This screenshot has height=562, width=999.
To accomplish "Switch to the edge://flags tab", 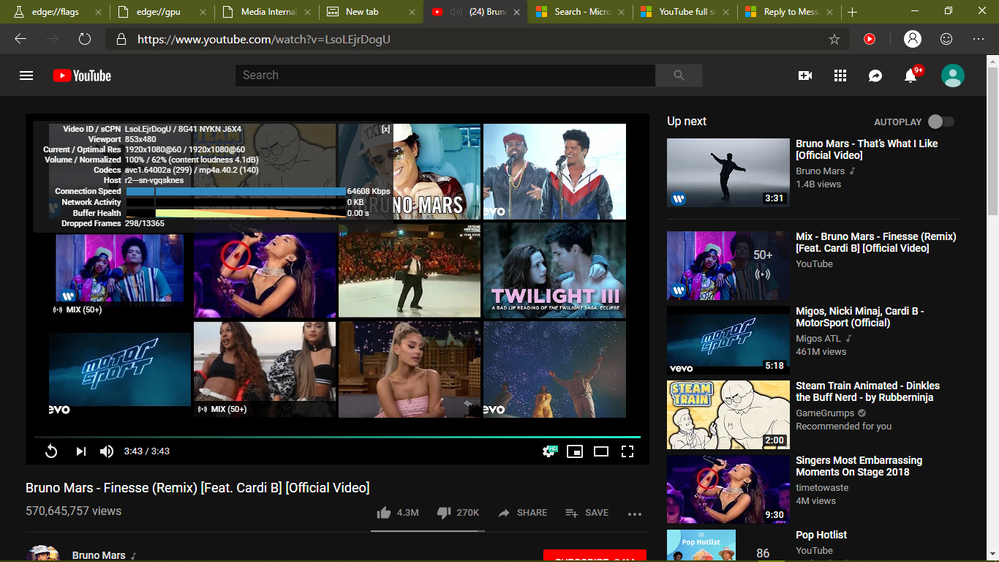I will (x=55, y=11).
